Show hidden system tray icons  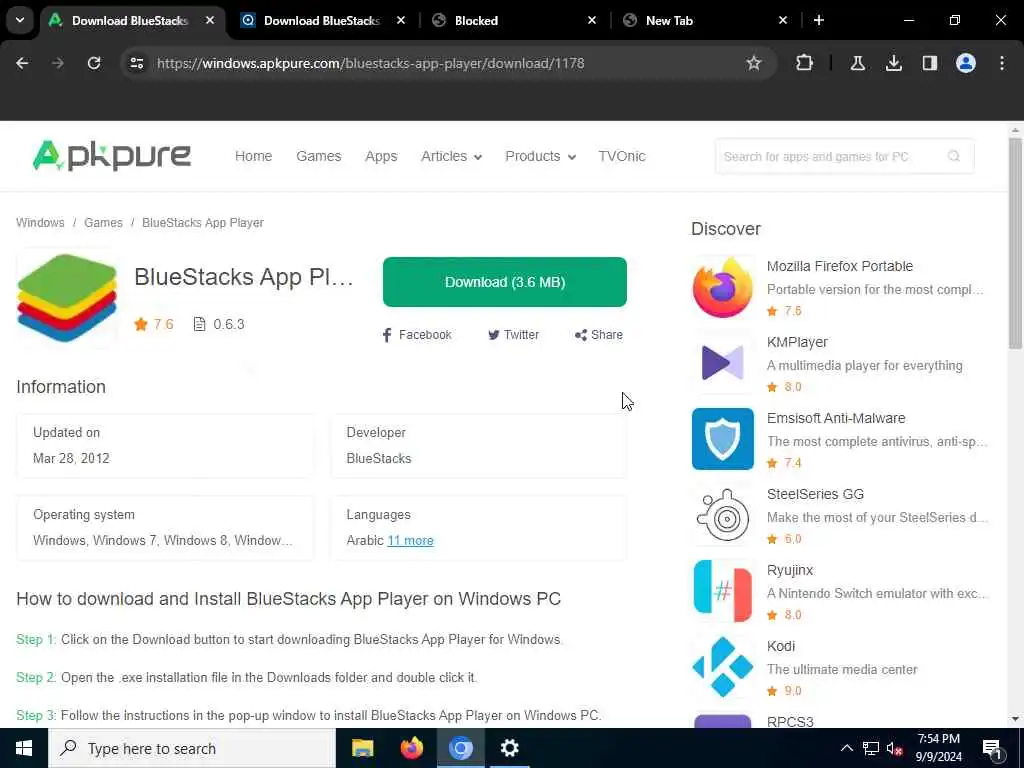(x=846, y=748)
